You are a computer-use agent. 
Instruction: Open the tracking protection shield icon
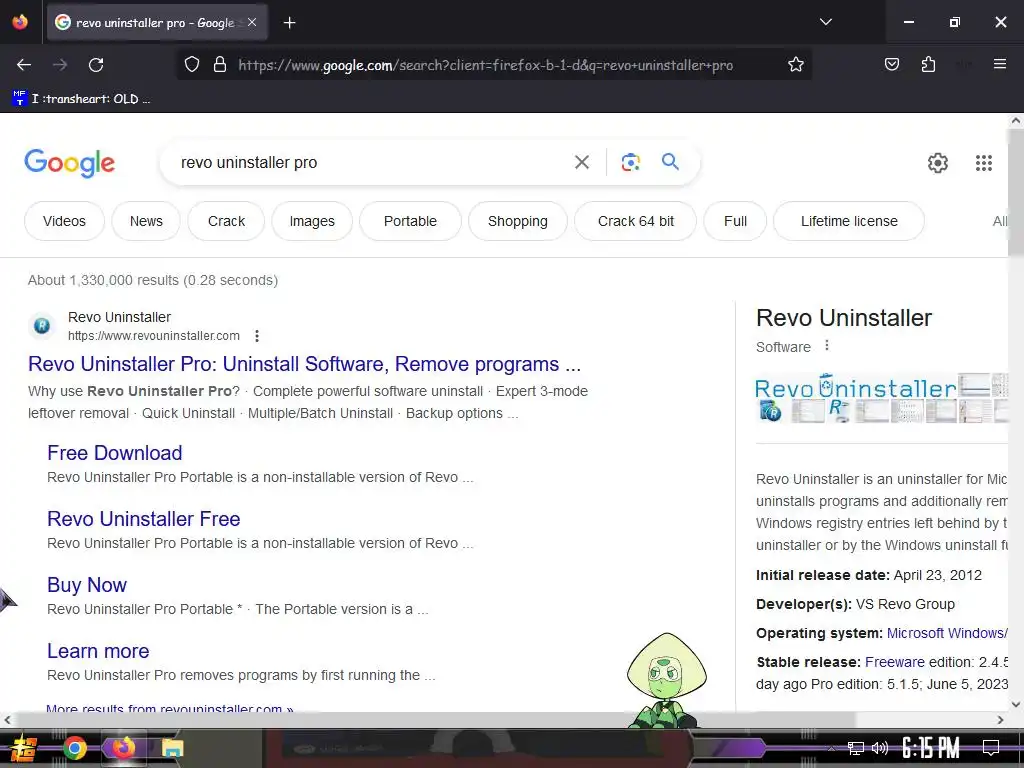(x=191, y=65)
